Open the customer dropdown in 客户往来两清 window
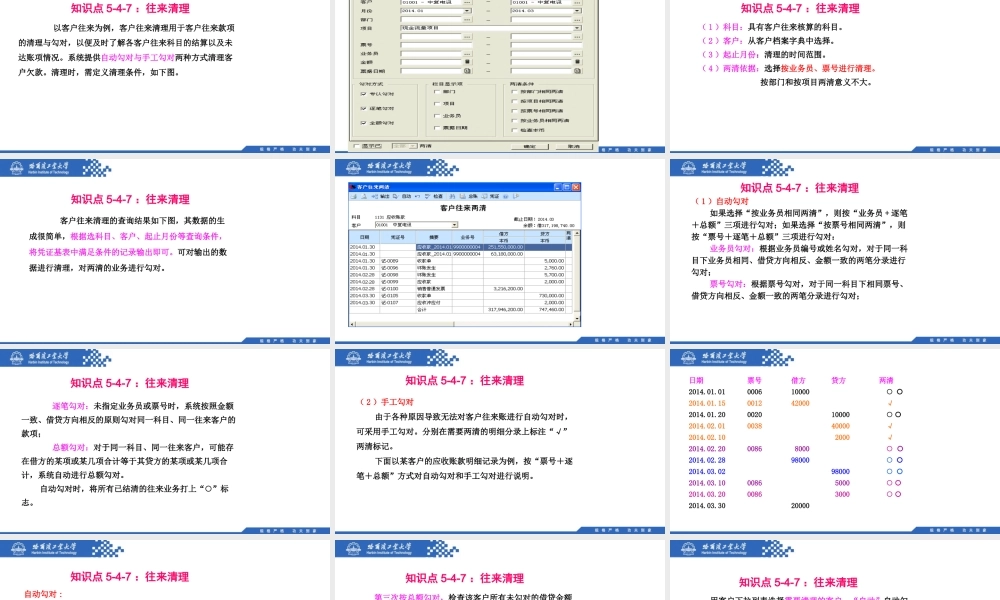Screen dimensions: 1000x600 (x=455, y=224)
